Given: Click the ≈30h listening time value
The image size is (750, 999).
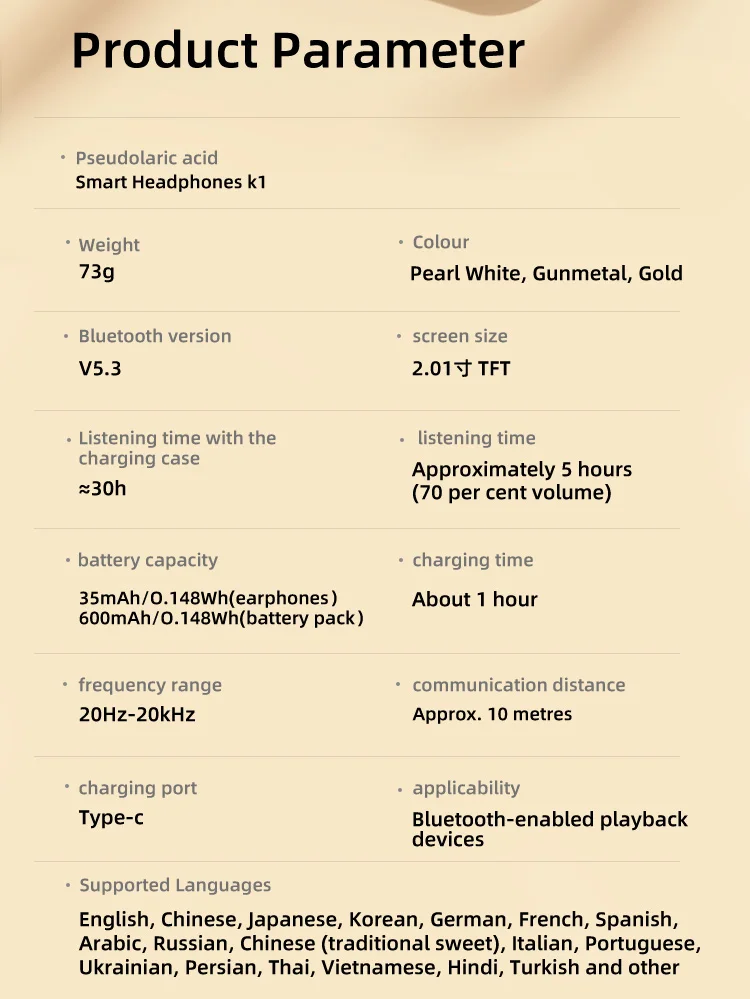Looking at the screenshot, I should 103,489.
